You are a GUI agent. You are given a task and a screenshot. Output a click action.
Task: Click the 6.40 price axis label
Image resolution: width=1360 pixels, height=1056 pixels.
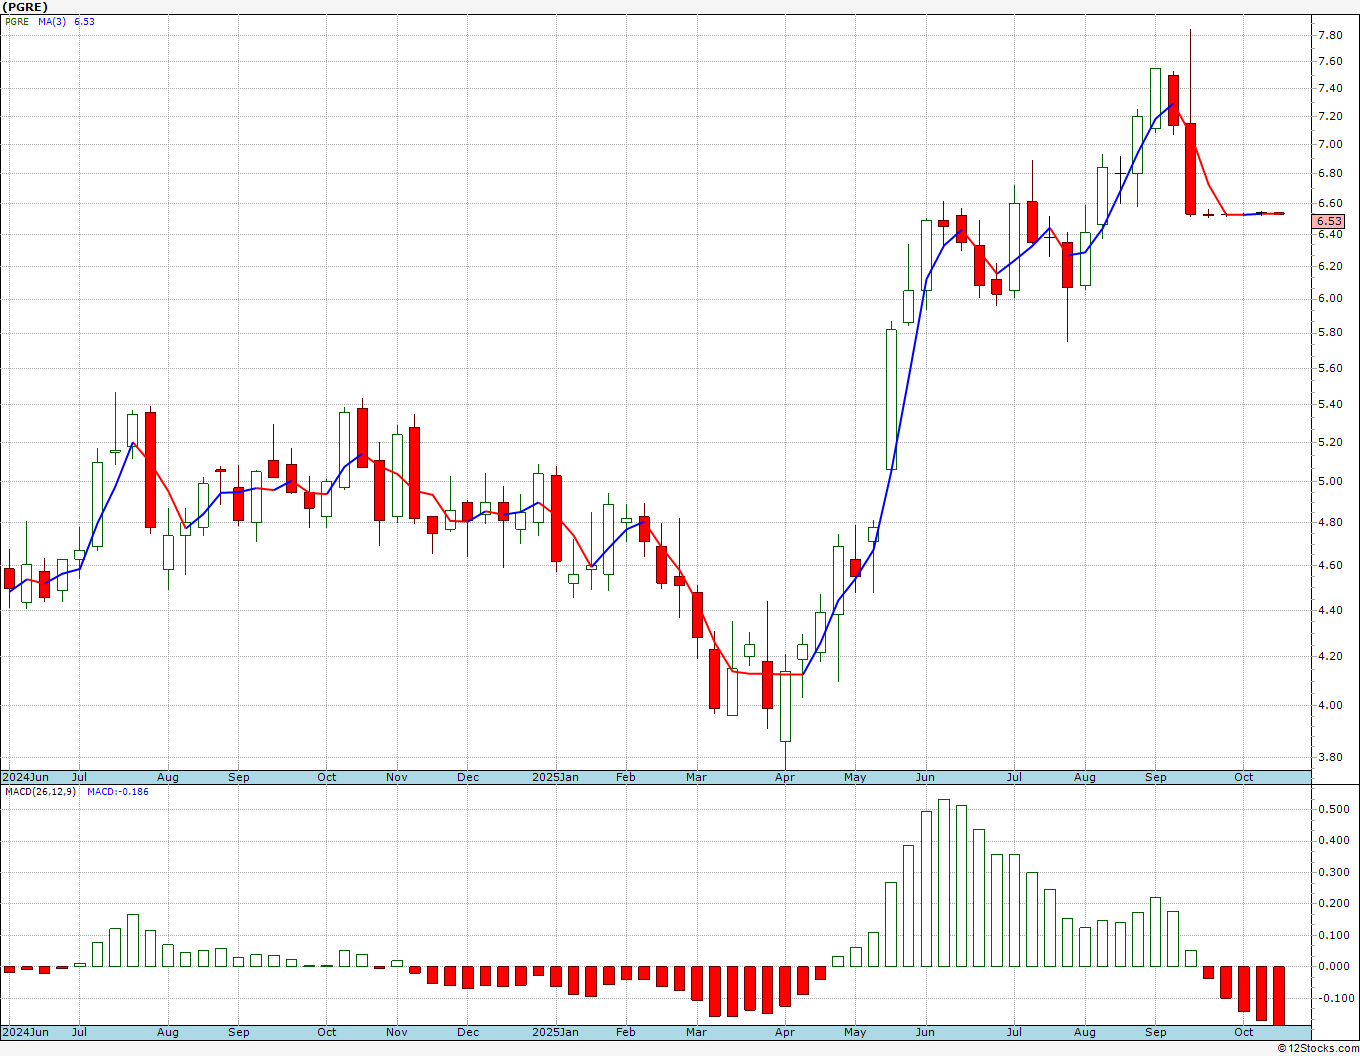click(1330, 234)
